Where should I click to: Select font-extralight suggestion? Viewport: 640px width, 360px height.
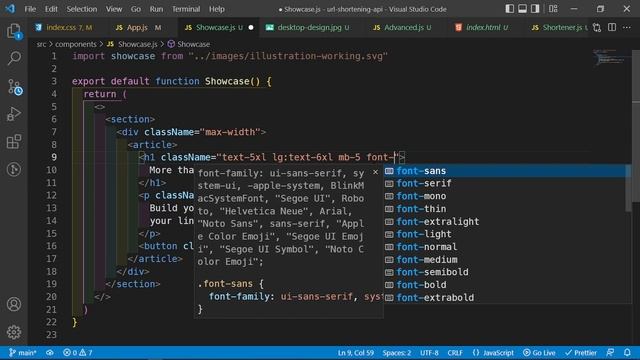(x=506, y=222)
